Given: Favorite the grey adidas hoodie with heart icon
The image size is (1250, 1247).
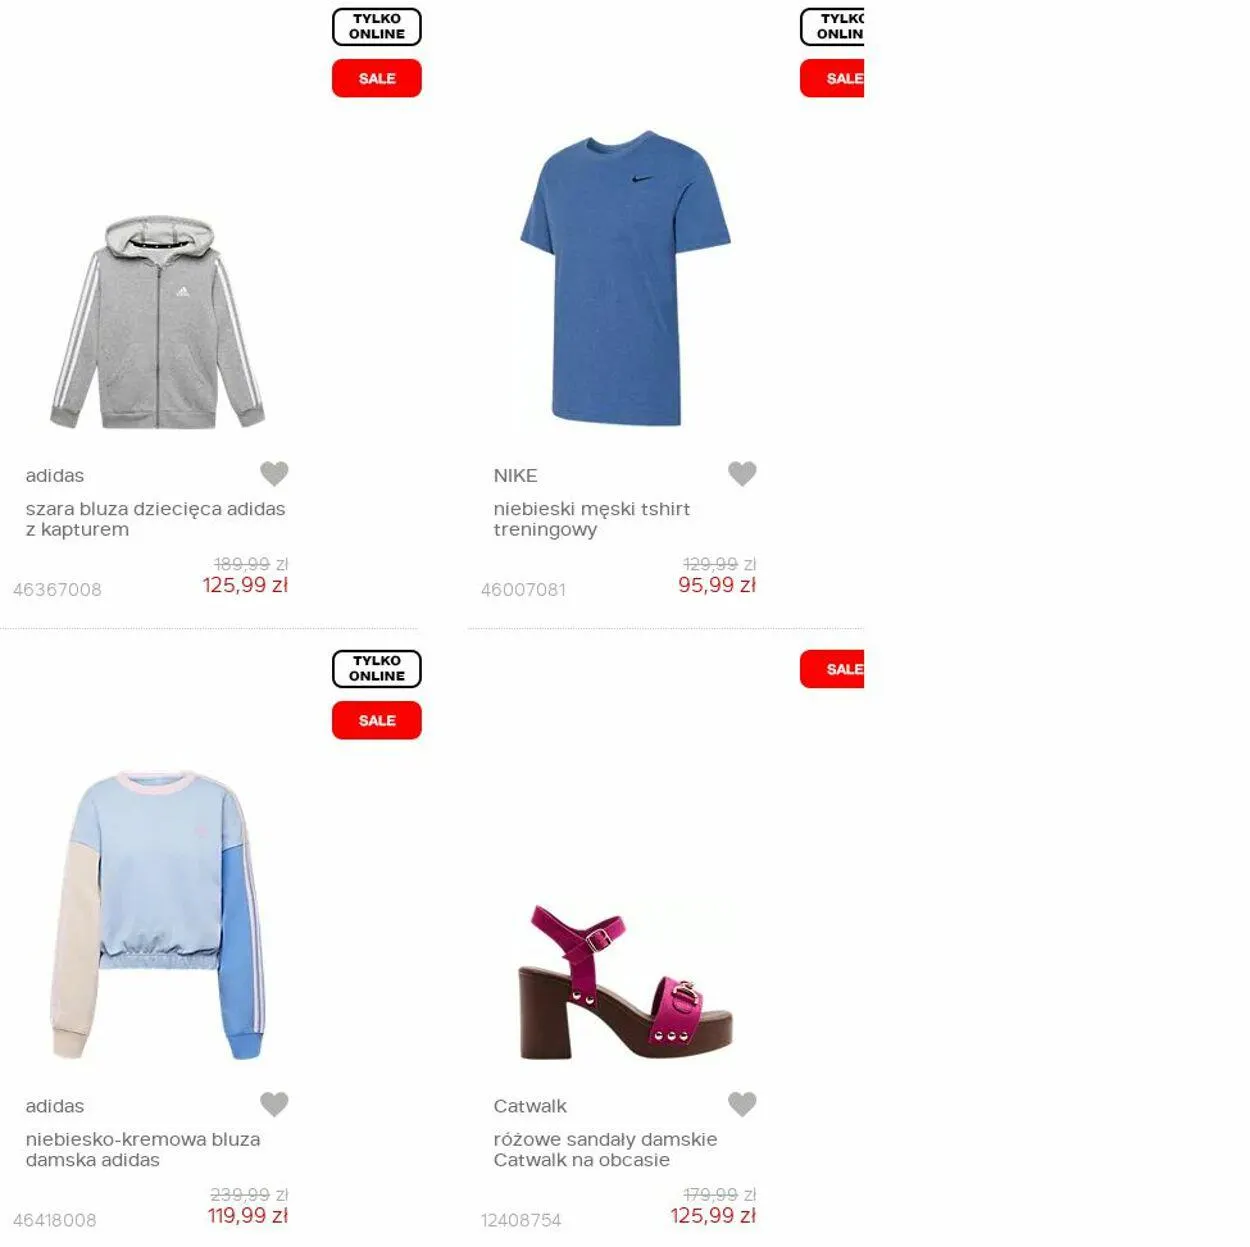Looking at the screenshot, I should point(274,473).
